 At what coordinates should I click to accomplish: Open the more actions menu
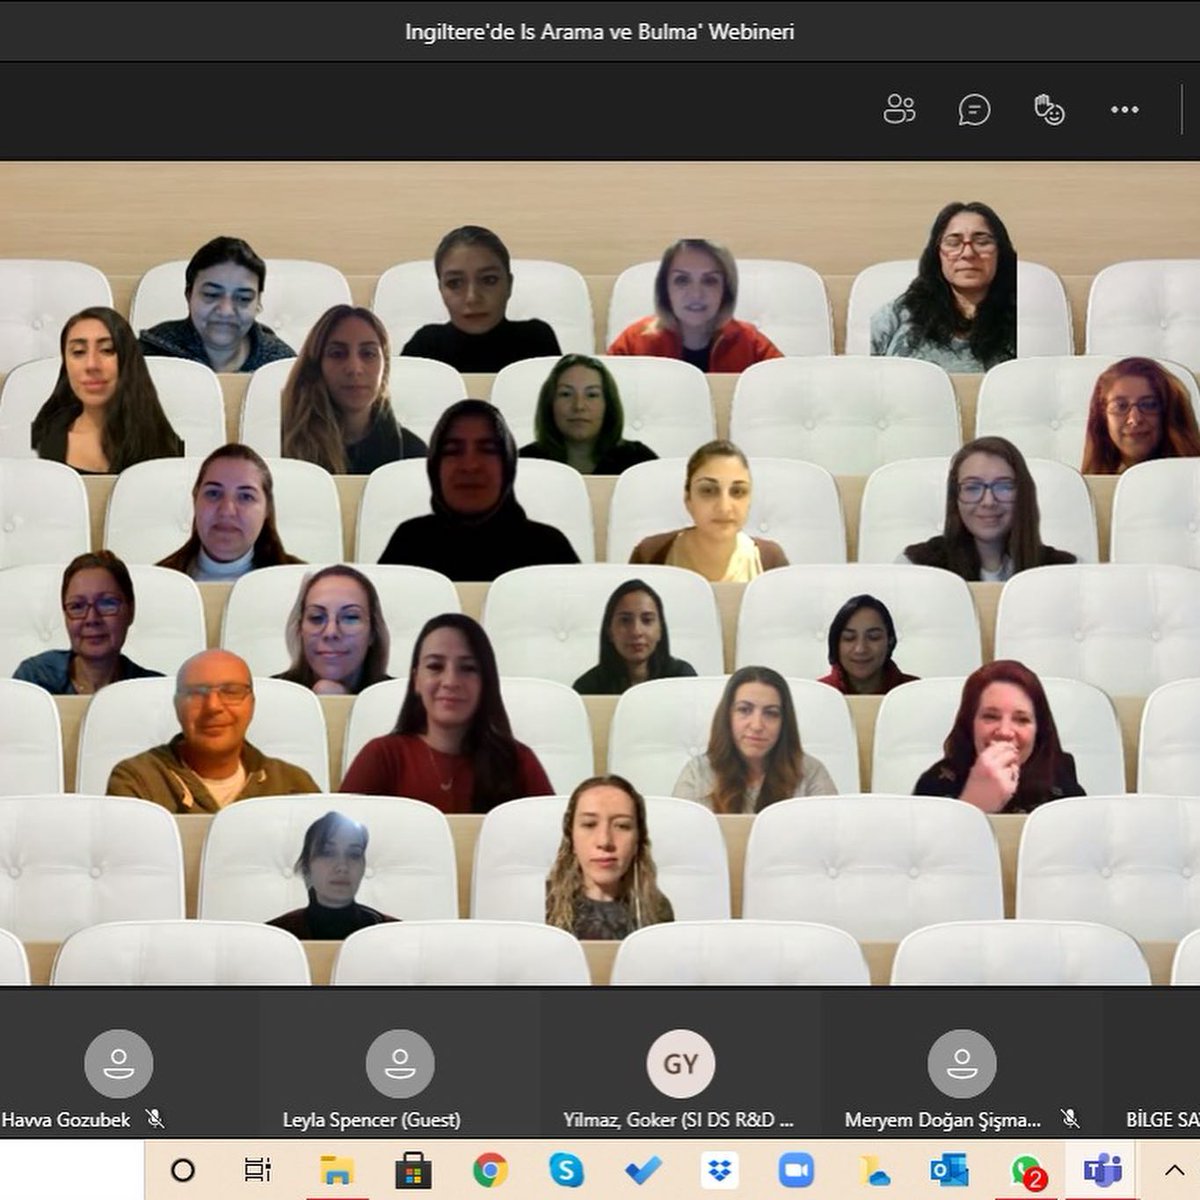1124,110
